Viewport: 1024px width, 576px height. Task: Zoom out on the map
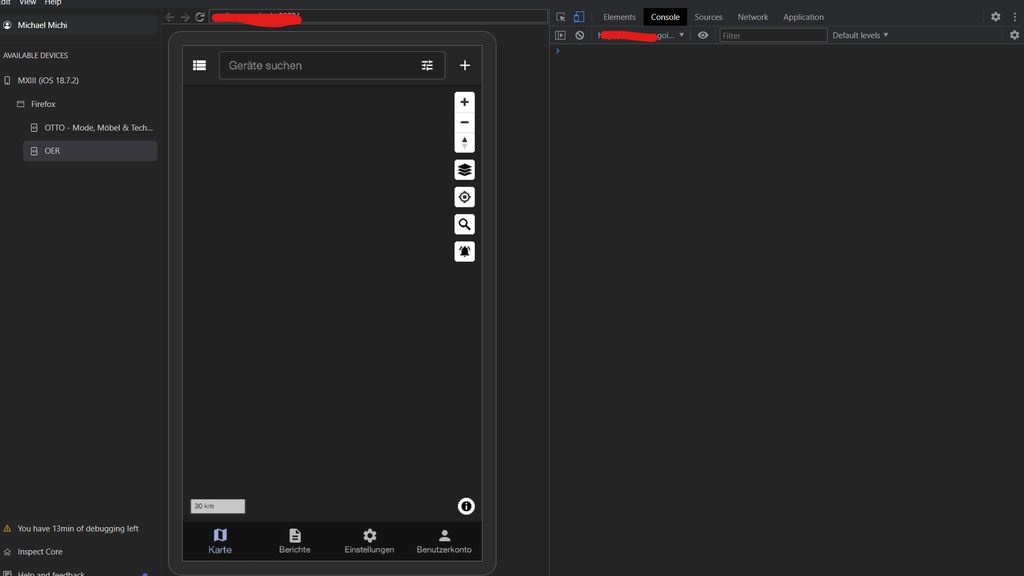(464, 122)
